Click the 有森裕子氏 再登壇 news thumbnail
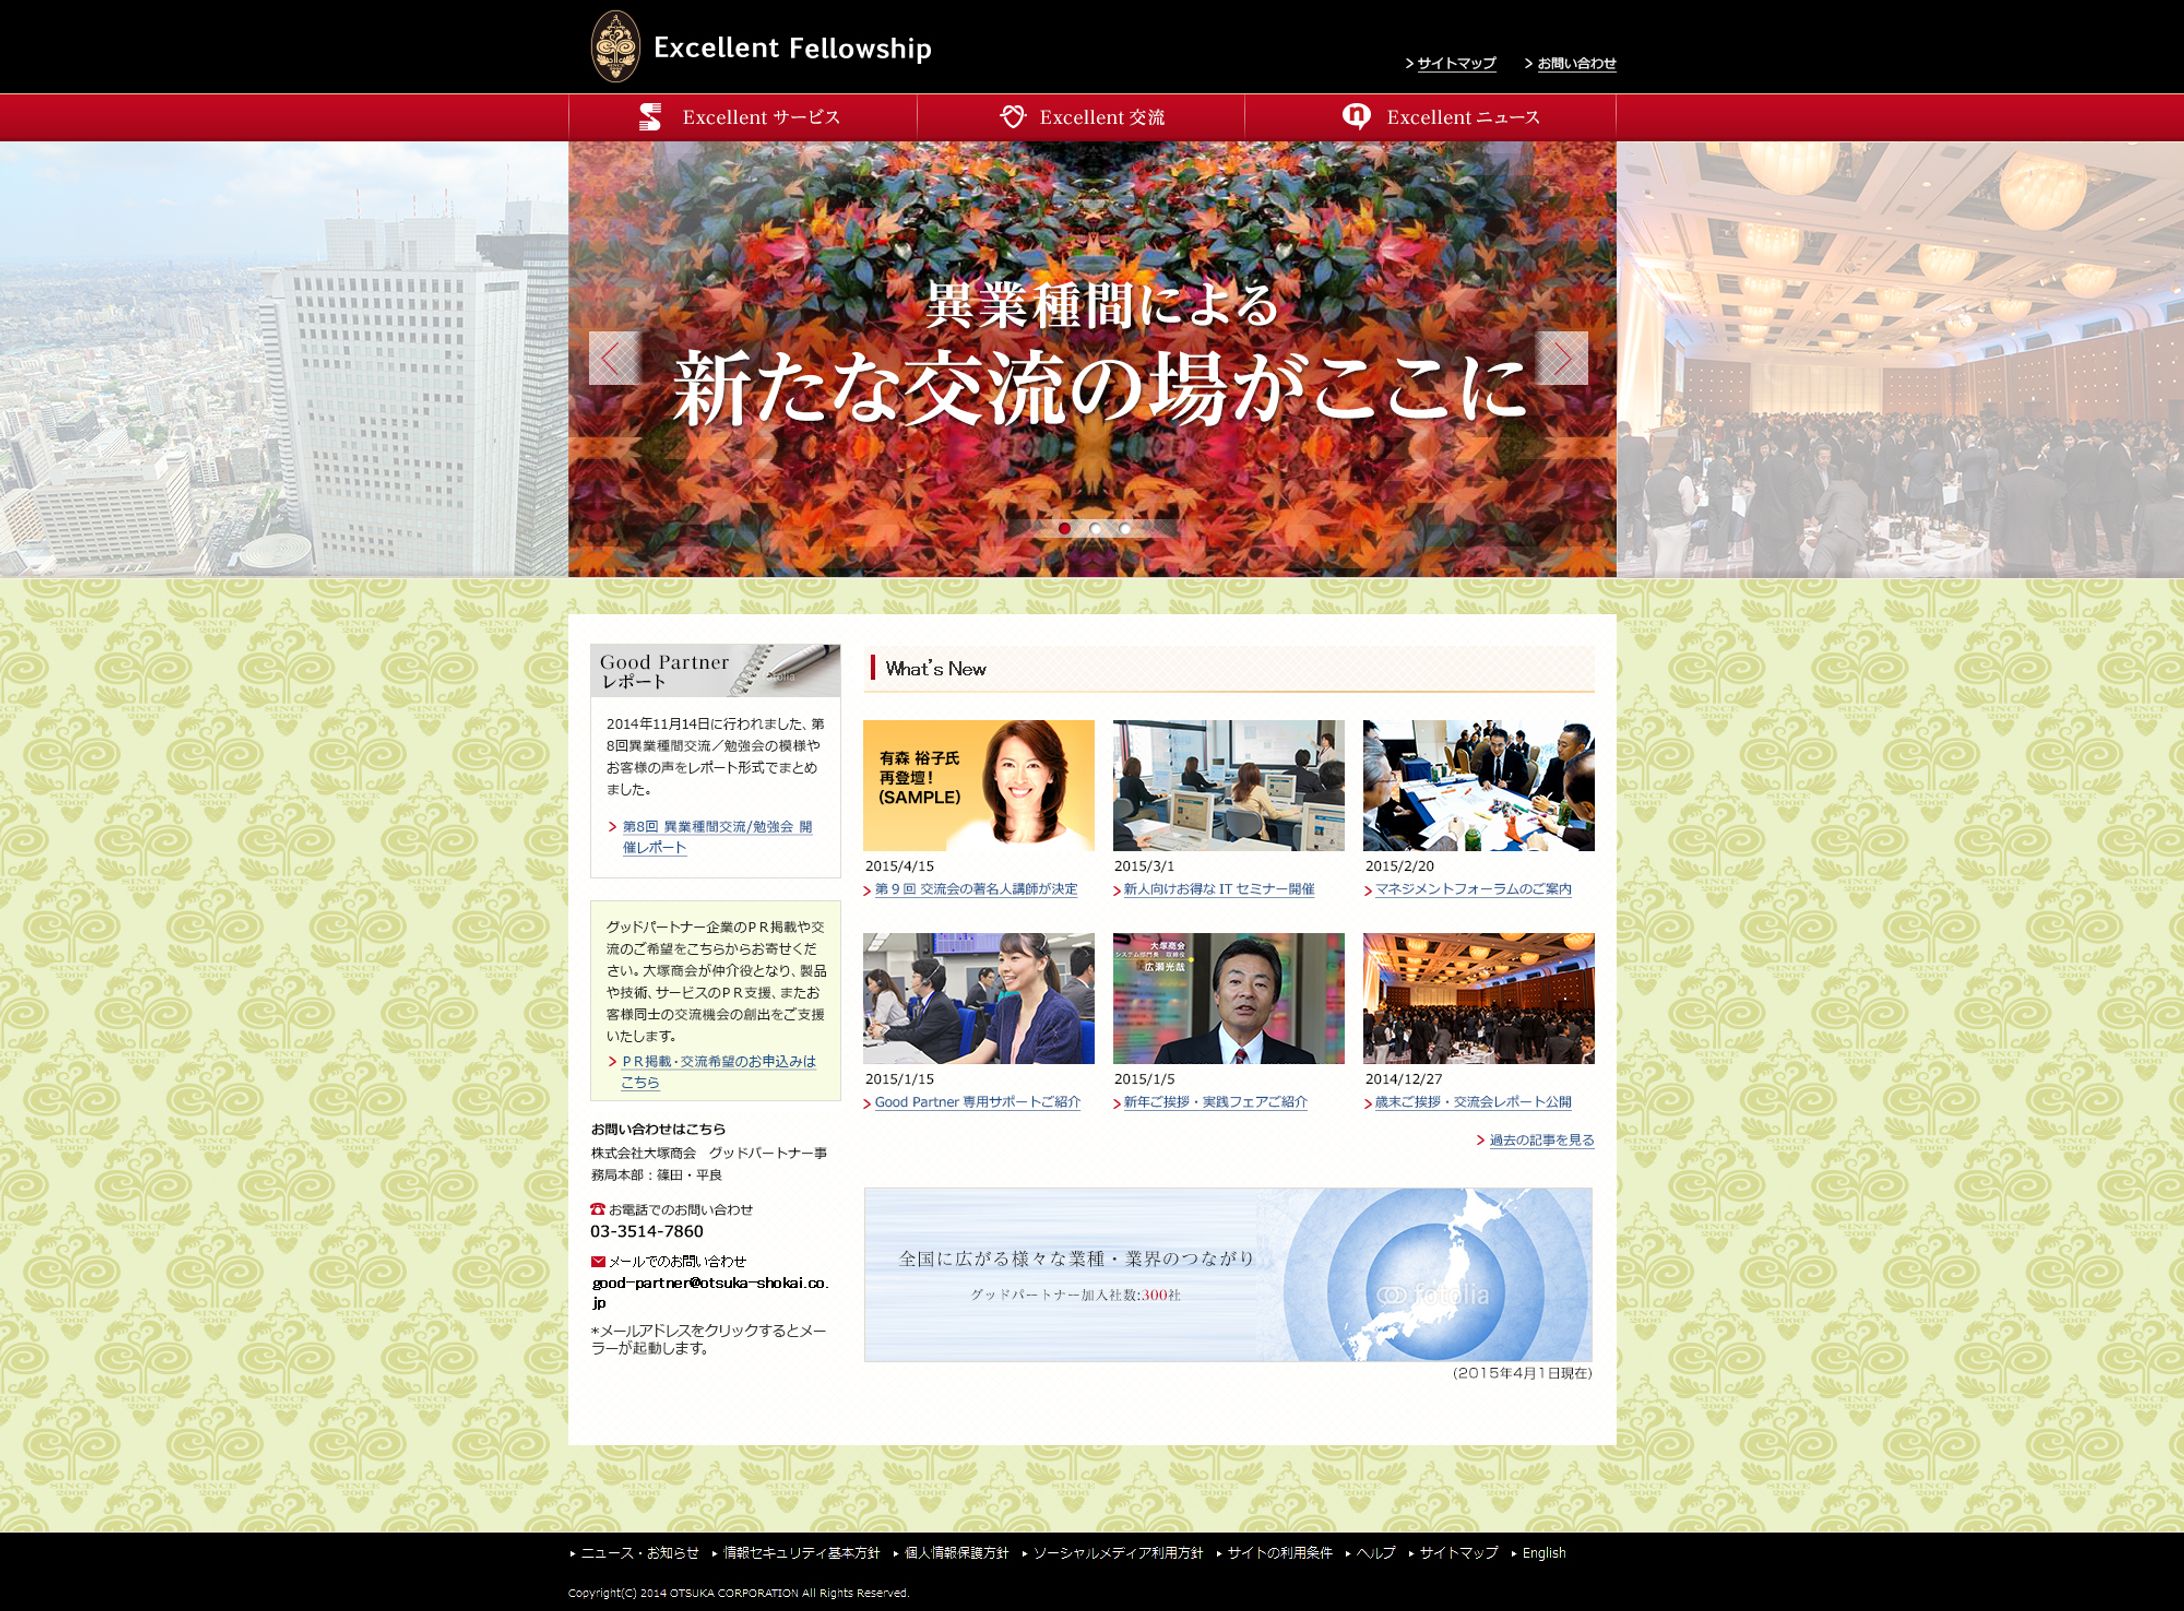Image resolution: width=2184 pixels, height=1611 pixels. (978, 785)
